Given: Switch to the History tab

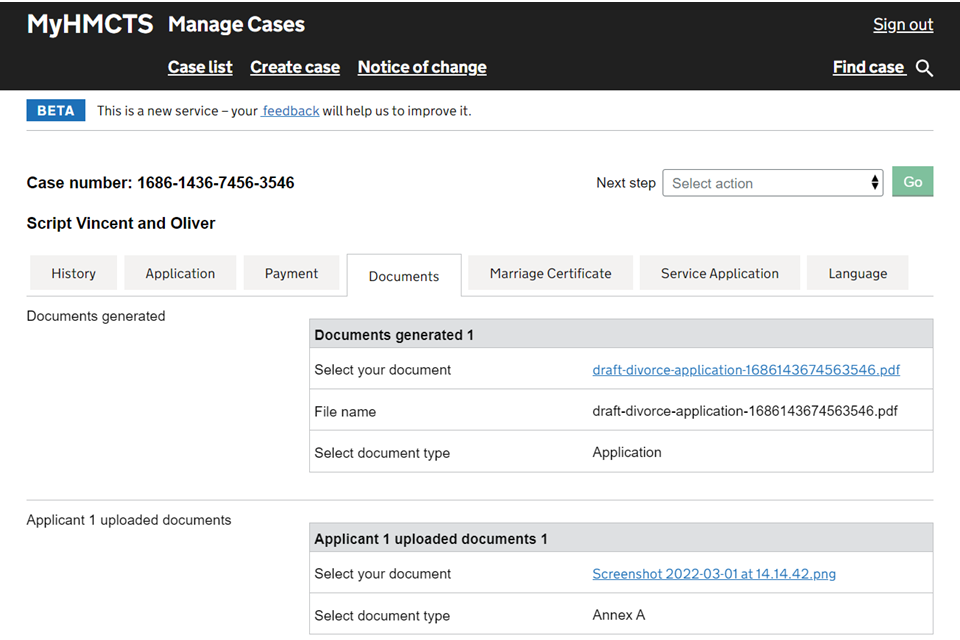Looking at the screenshot, I should point(73,273).
